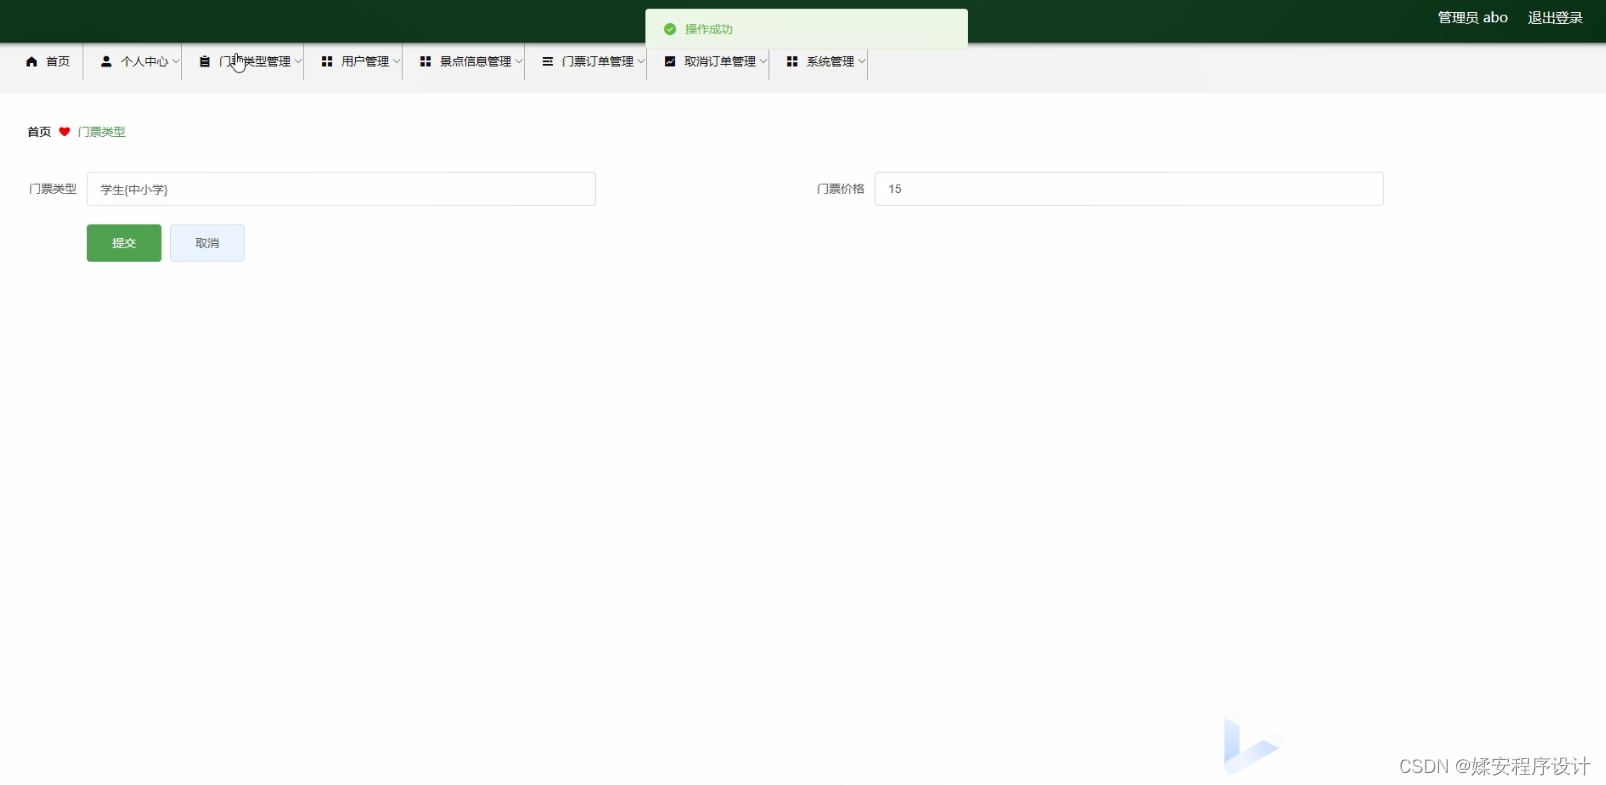Screen dimensions: 1606x785
Task: Click the grid icon for 系统管理
Action: 792,62
